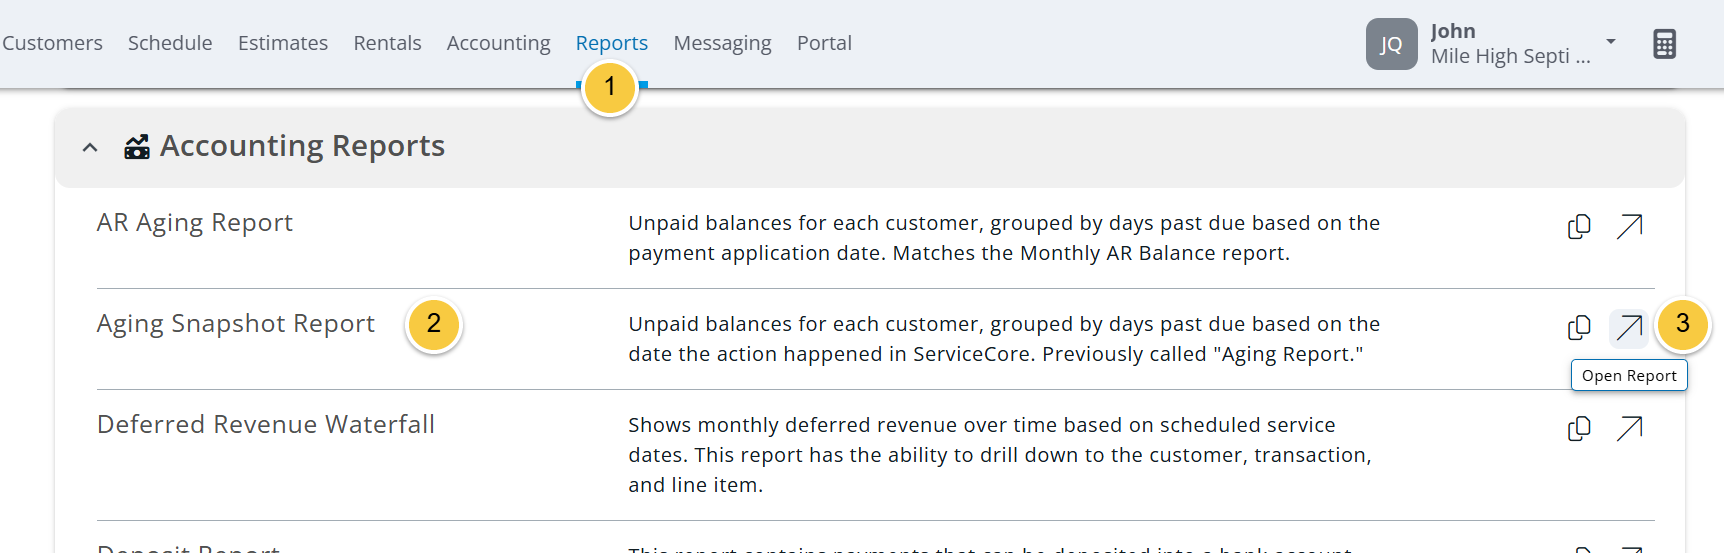Click the AR Aging Report title
1724x553 pixels.
click(195, 223)
